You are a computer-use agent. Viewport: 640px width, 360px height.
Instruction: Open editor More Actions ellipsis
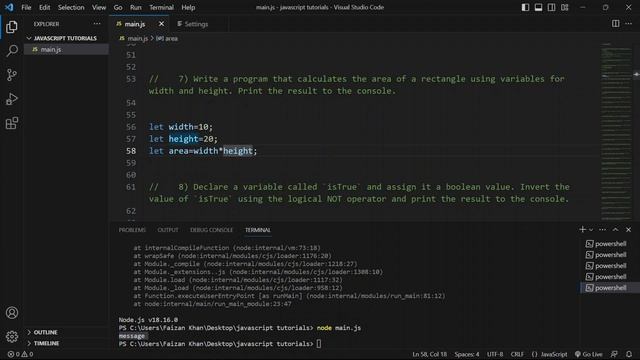tap(629, 24)
